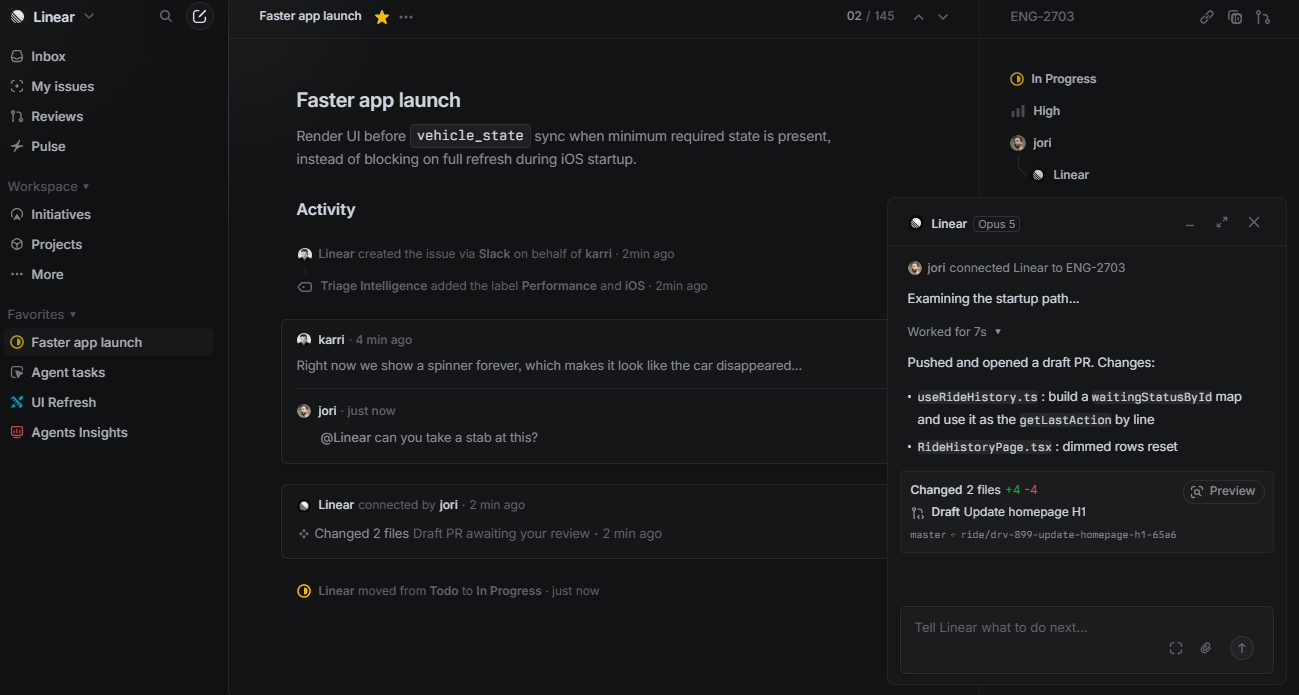1299x695 pixels.
Task: Go to next issue with down chevron
Action: [x=943, y=17]
